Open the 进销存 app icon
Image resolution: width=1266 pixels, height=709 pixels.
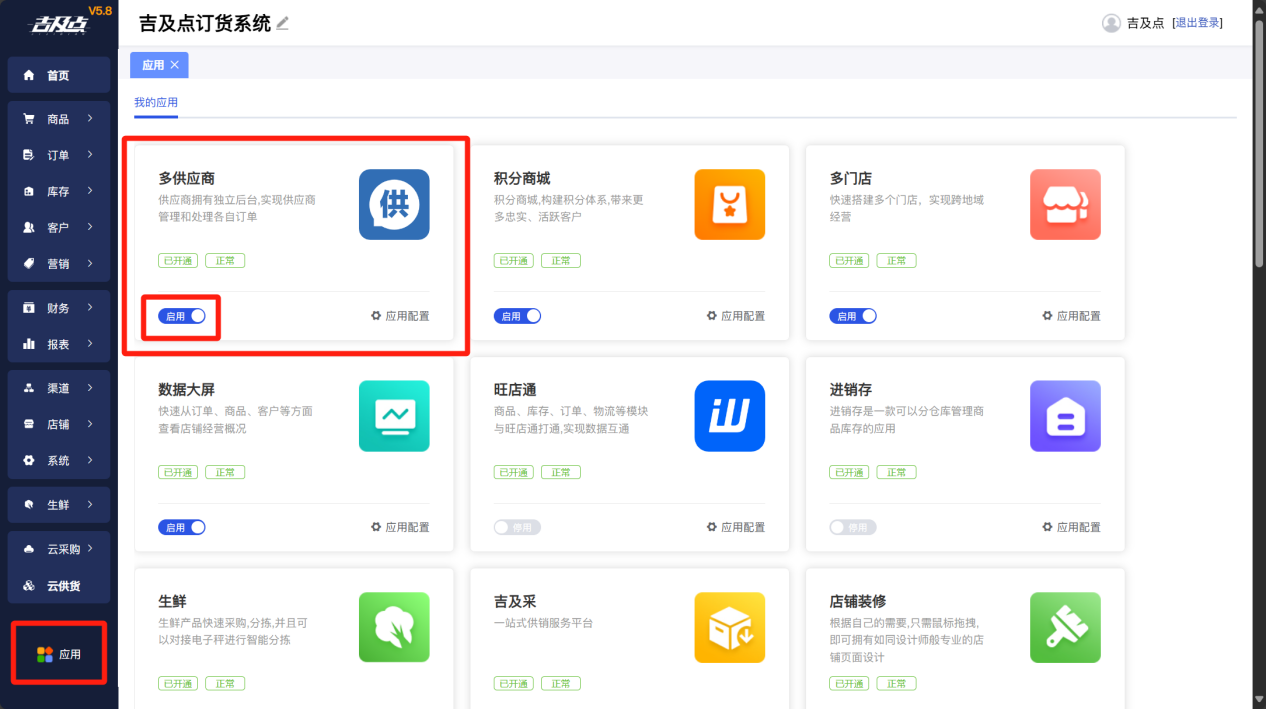(x=1065, y=416)
